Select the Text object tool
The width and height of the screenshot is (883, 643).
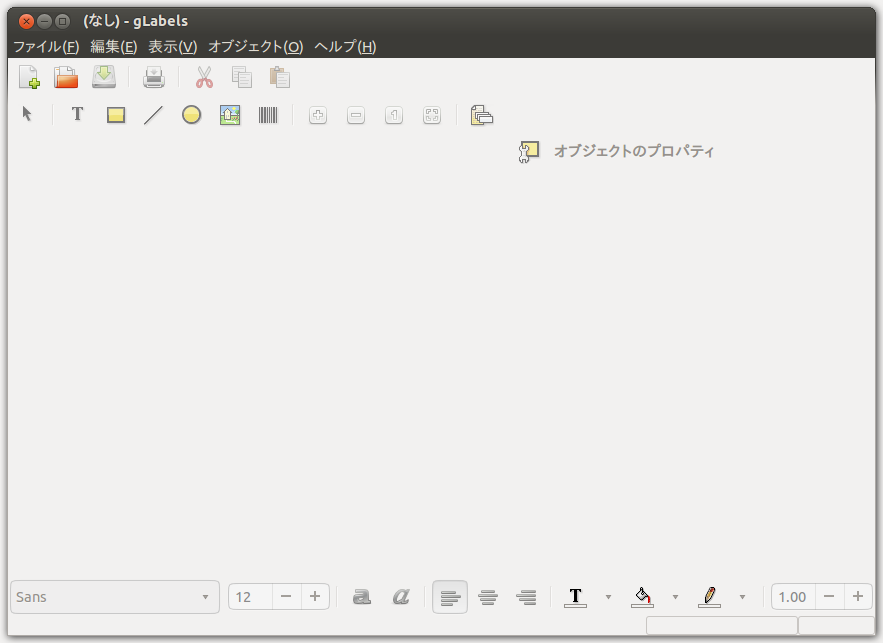point(77,114)
